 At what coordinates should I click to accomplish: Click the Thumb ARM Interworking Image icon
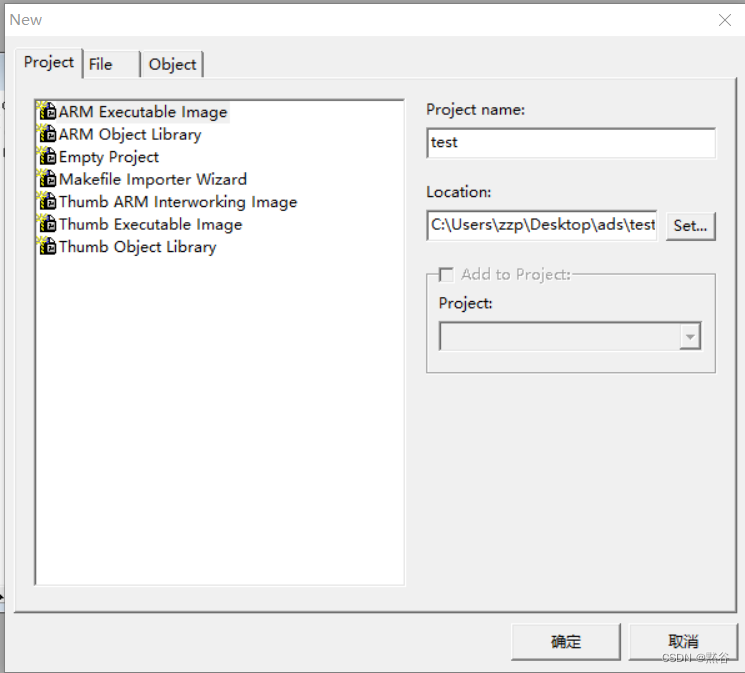[47, 202]
